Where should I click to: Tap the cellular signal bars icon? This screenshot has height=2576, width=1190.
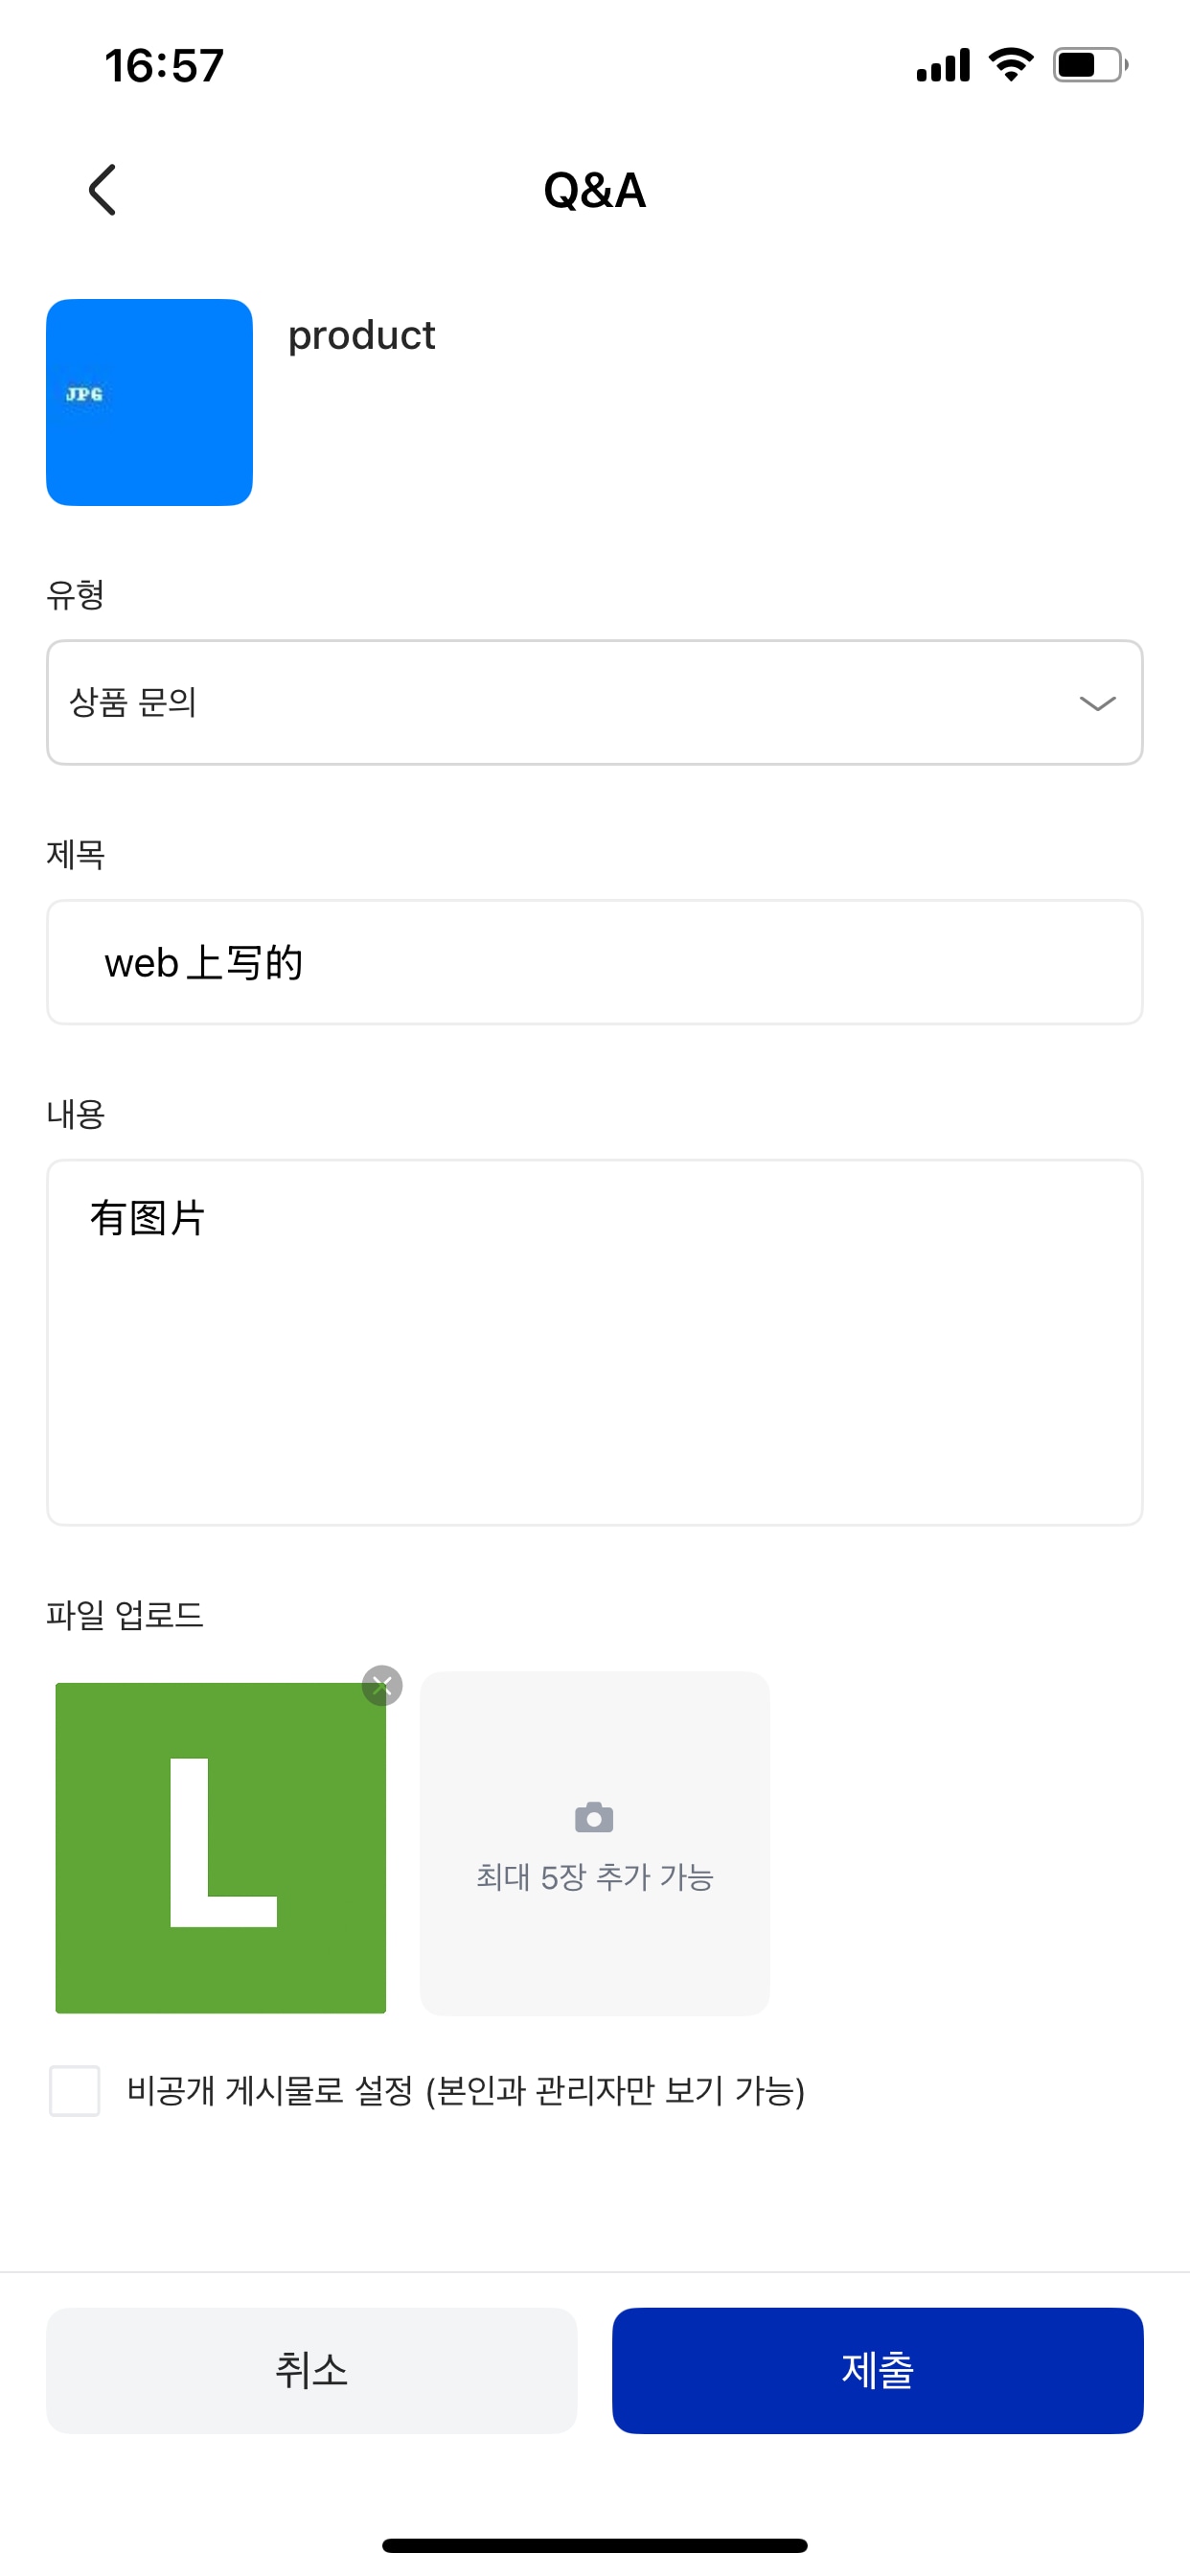[943, 65]
